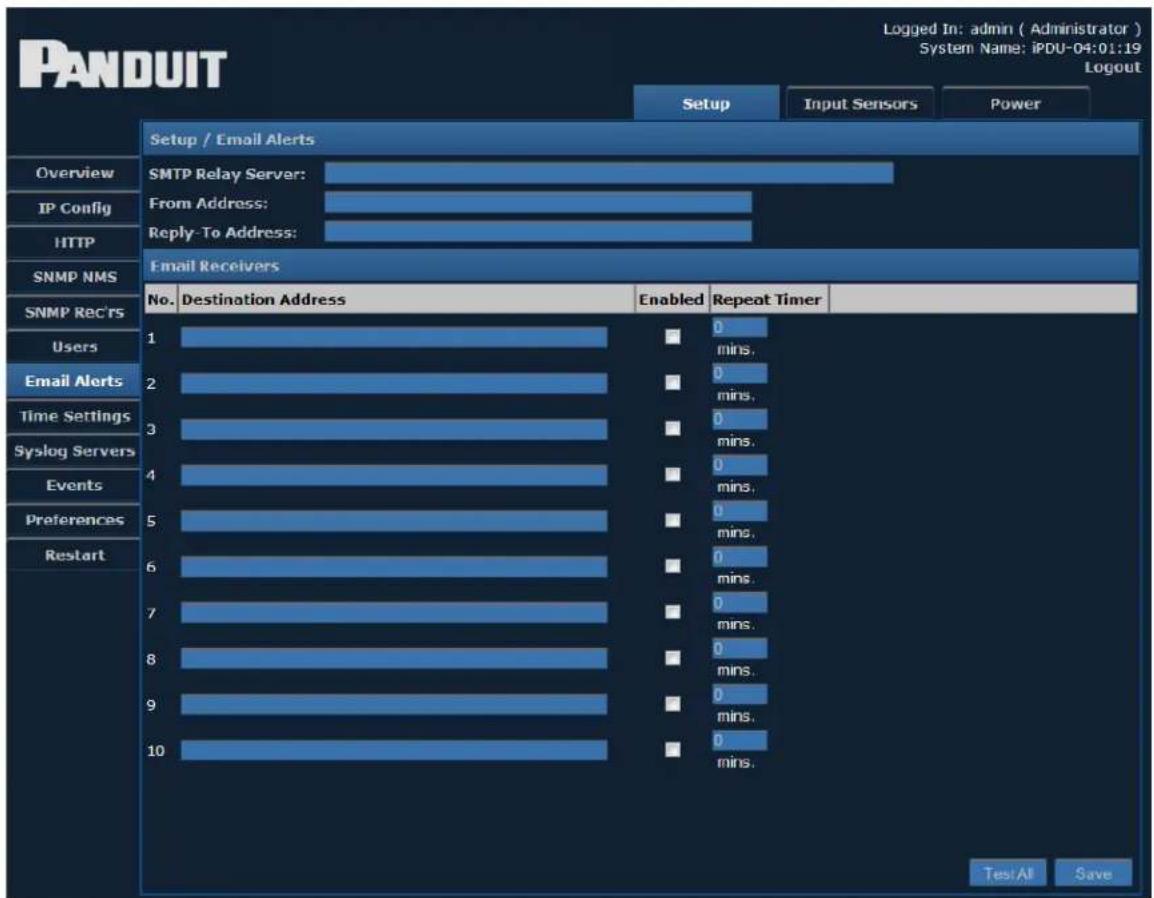Click the System Name iPDU-04:01:19 text
This screenshot has height=898, width=1154.
(1030, 48)
